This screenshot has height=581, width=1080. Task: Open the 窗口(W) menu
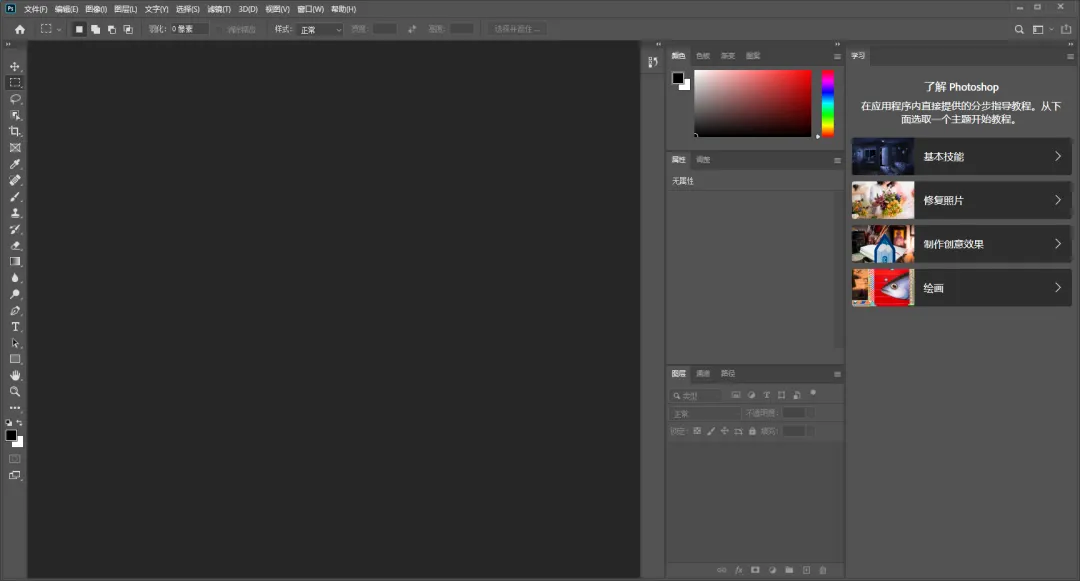click(x=310, y=9)
